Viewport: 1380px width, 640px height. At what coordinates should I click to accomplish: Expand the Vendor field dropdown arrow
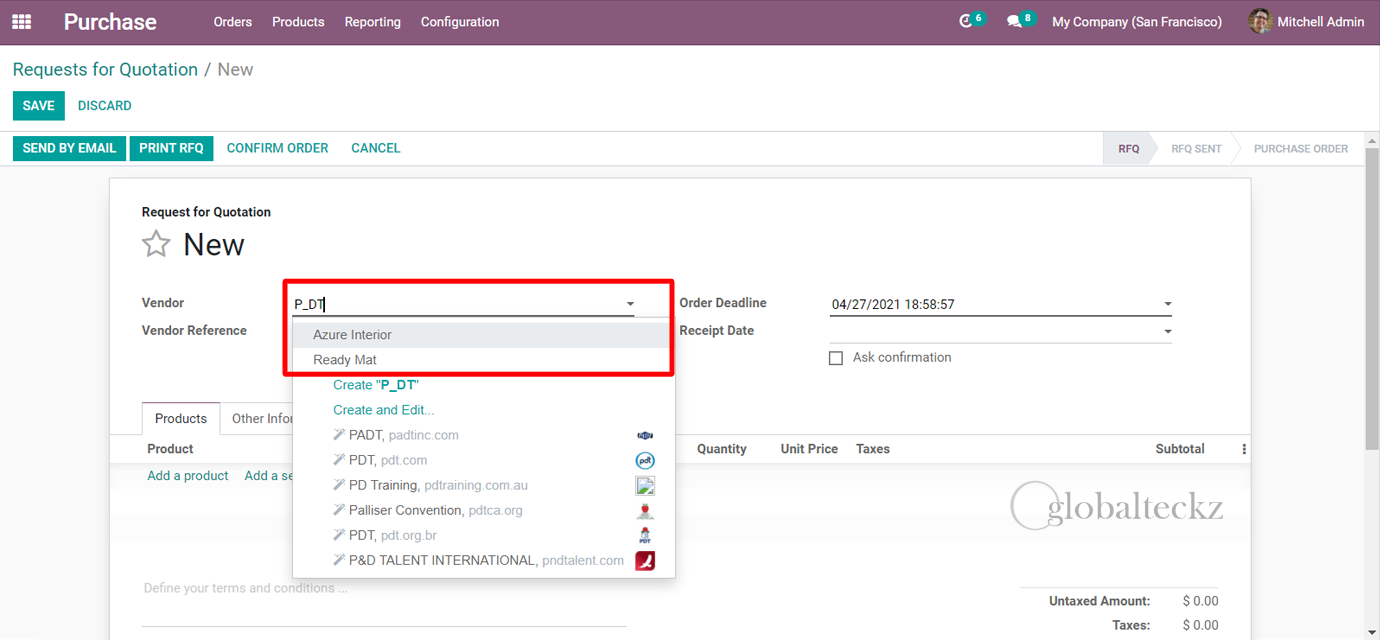pos(630,304)
